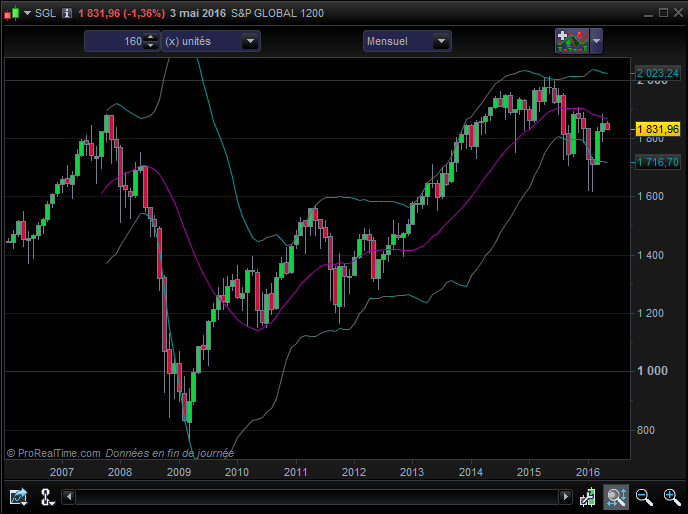The image size is (688, 514).
Task: Open the dropdown arrow next to SGL
Action: (27, 13)
